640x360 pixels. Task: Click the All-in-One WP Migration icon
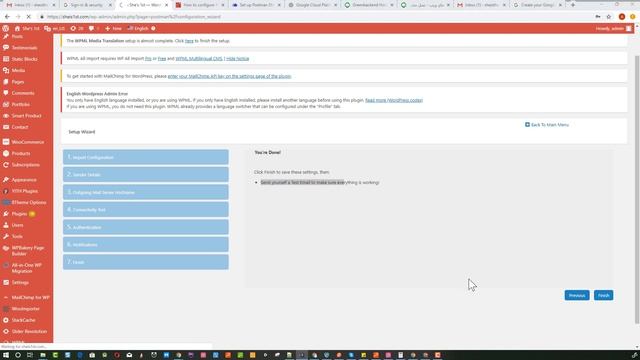click(6, 265)
